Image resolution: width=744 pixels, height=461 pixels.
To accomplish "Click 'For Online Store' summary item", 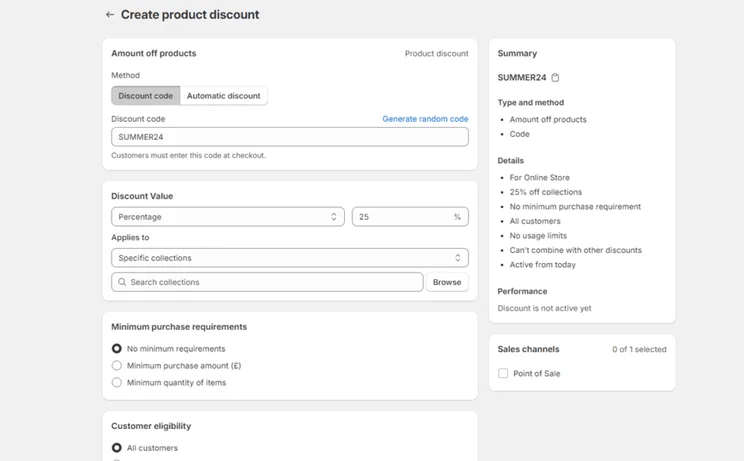I will (539, 177).
